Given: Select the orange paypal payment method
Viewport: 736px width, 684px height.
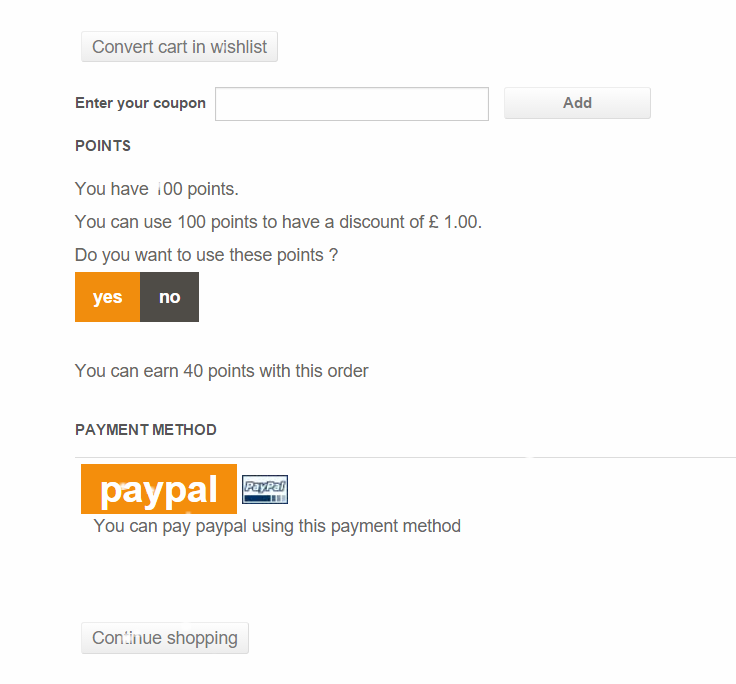Looking at the screenshot, I should tap(159, 489).
